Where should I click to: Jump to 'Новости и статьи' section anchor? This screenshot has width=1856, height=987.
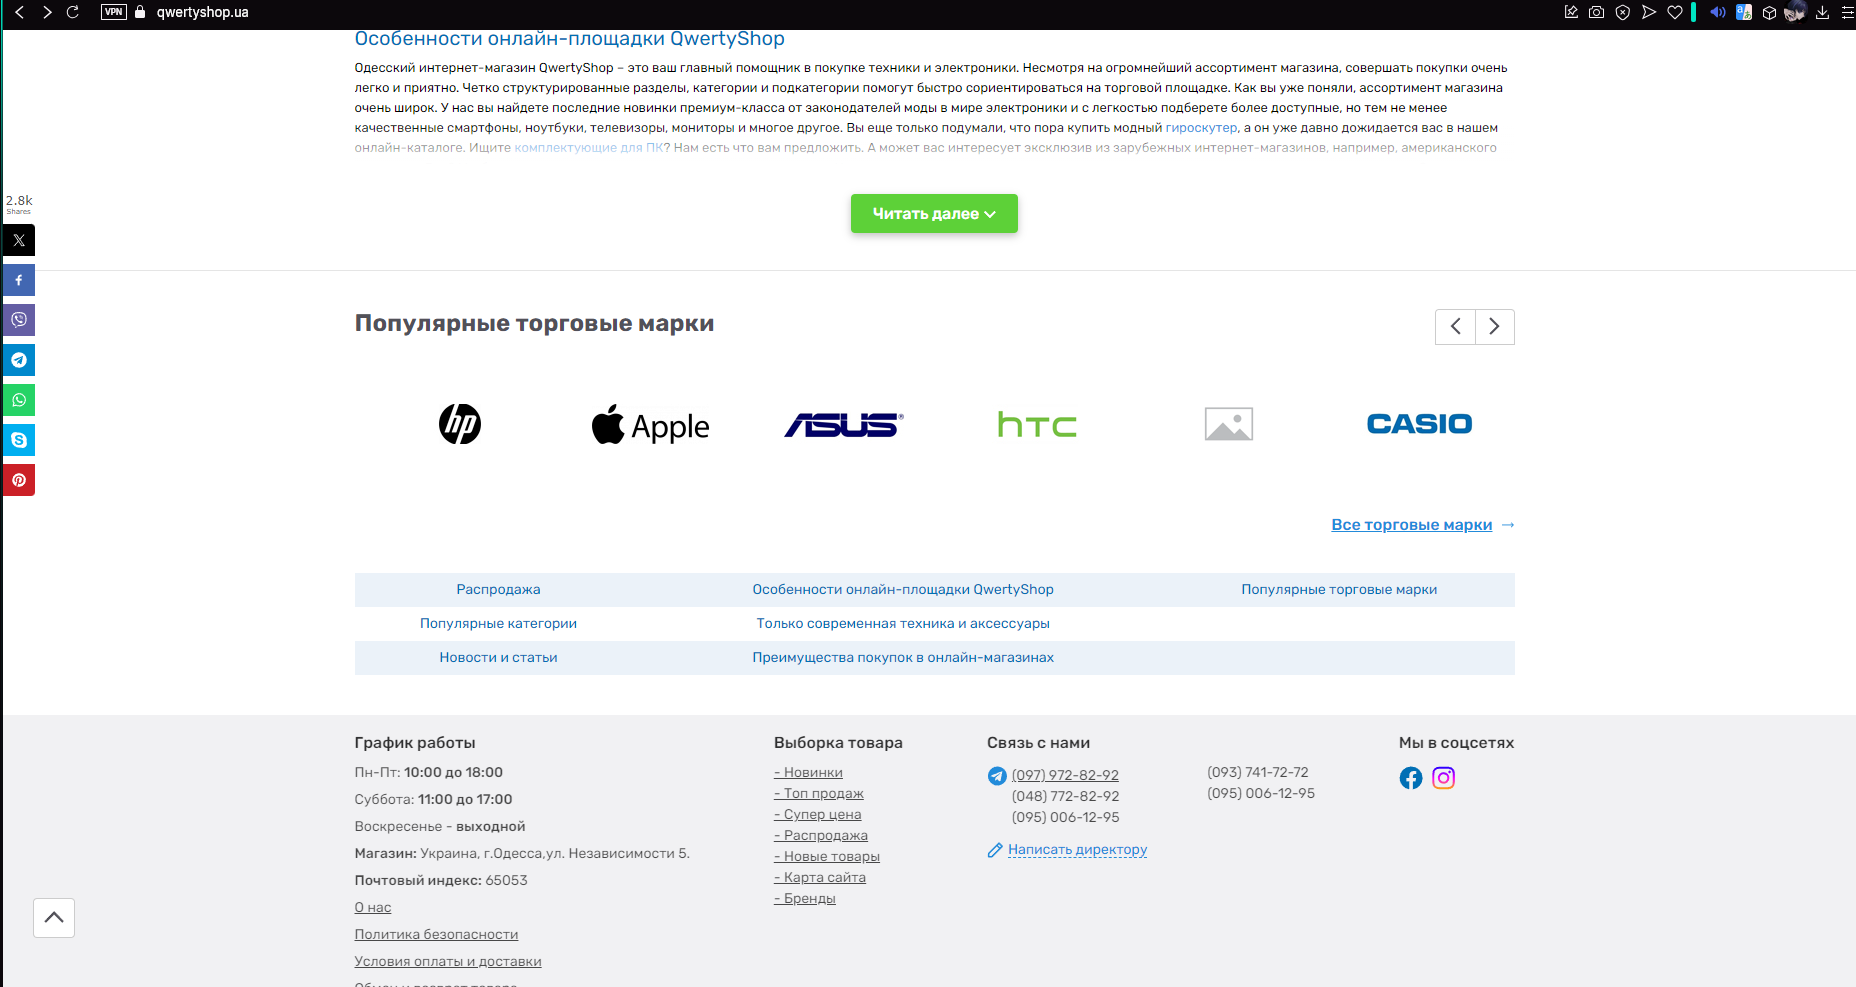click(498, 658)
